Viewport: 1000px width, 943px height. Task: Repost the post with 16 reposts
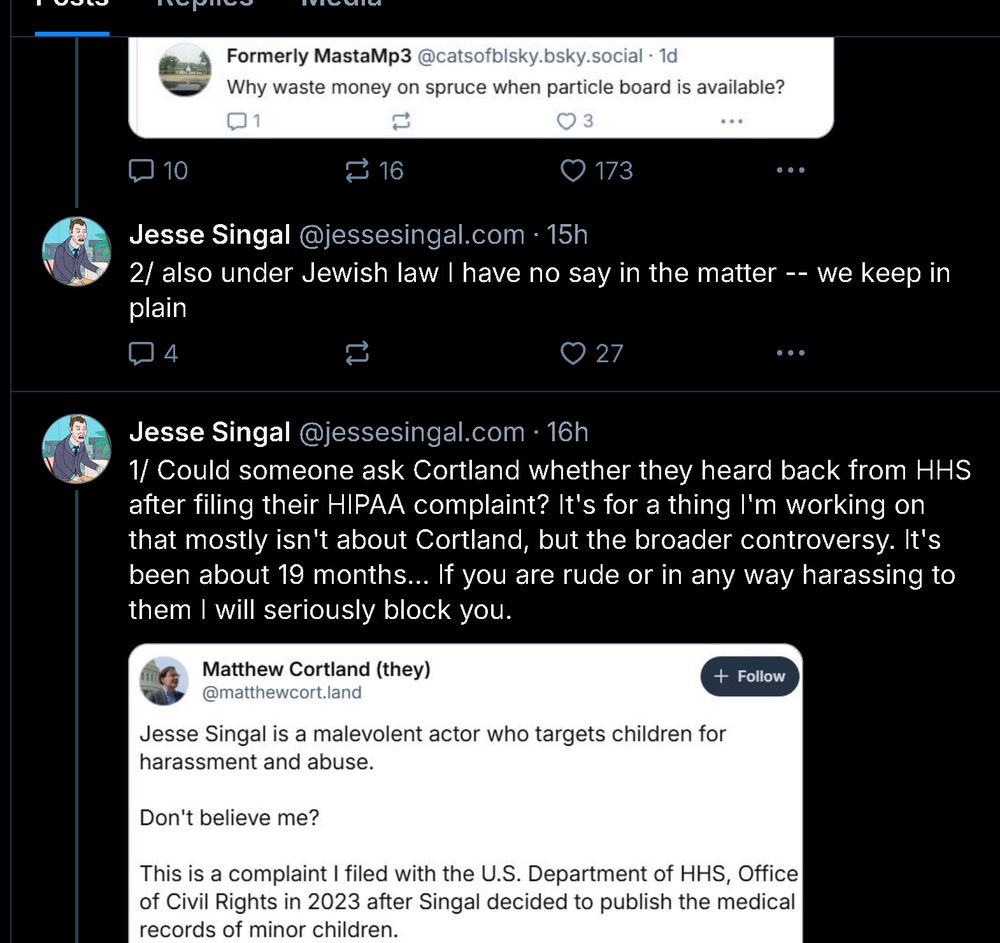click(x=357, y=171)
